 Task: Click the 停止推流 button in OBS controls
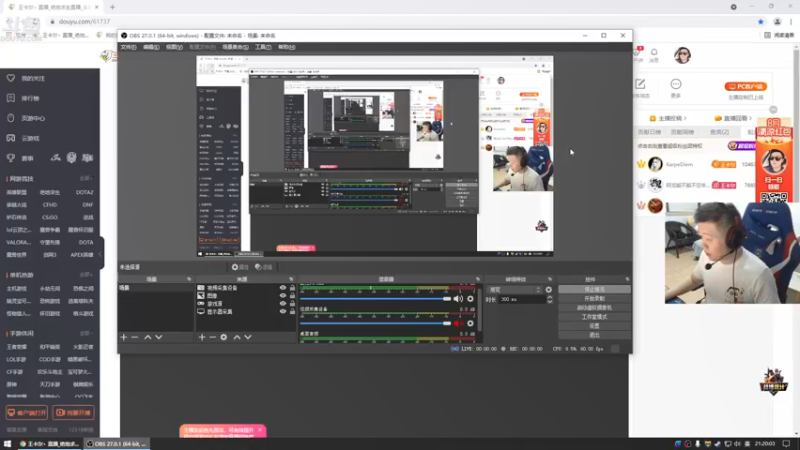(x=594, y=289)
